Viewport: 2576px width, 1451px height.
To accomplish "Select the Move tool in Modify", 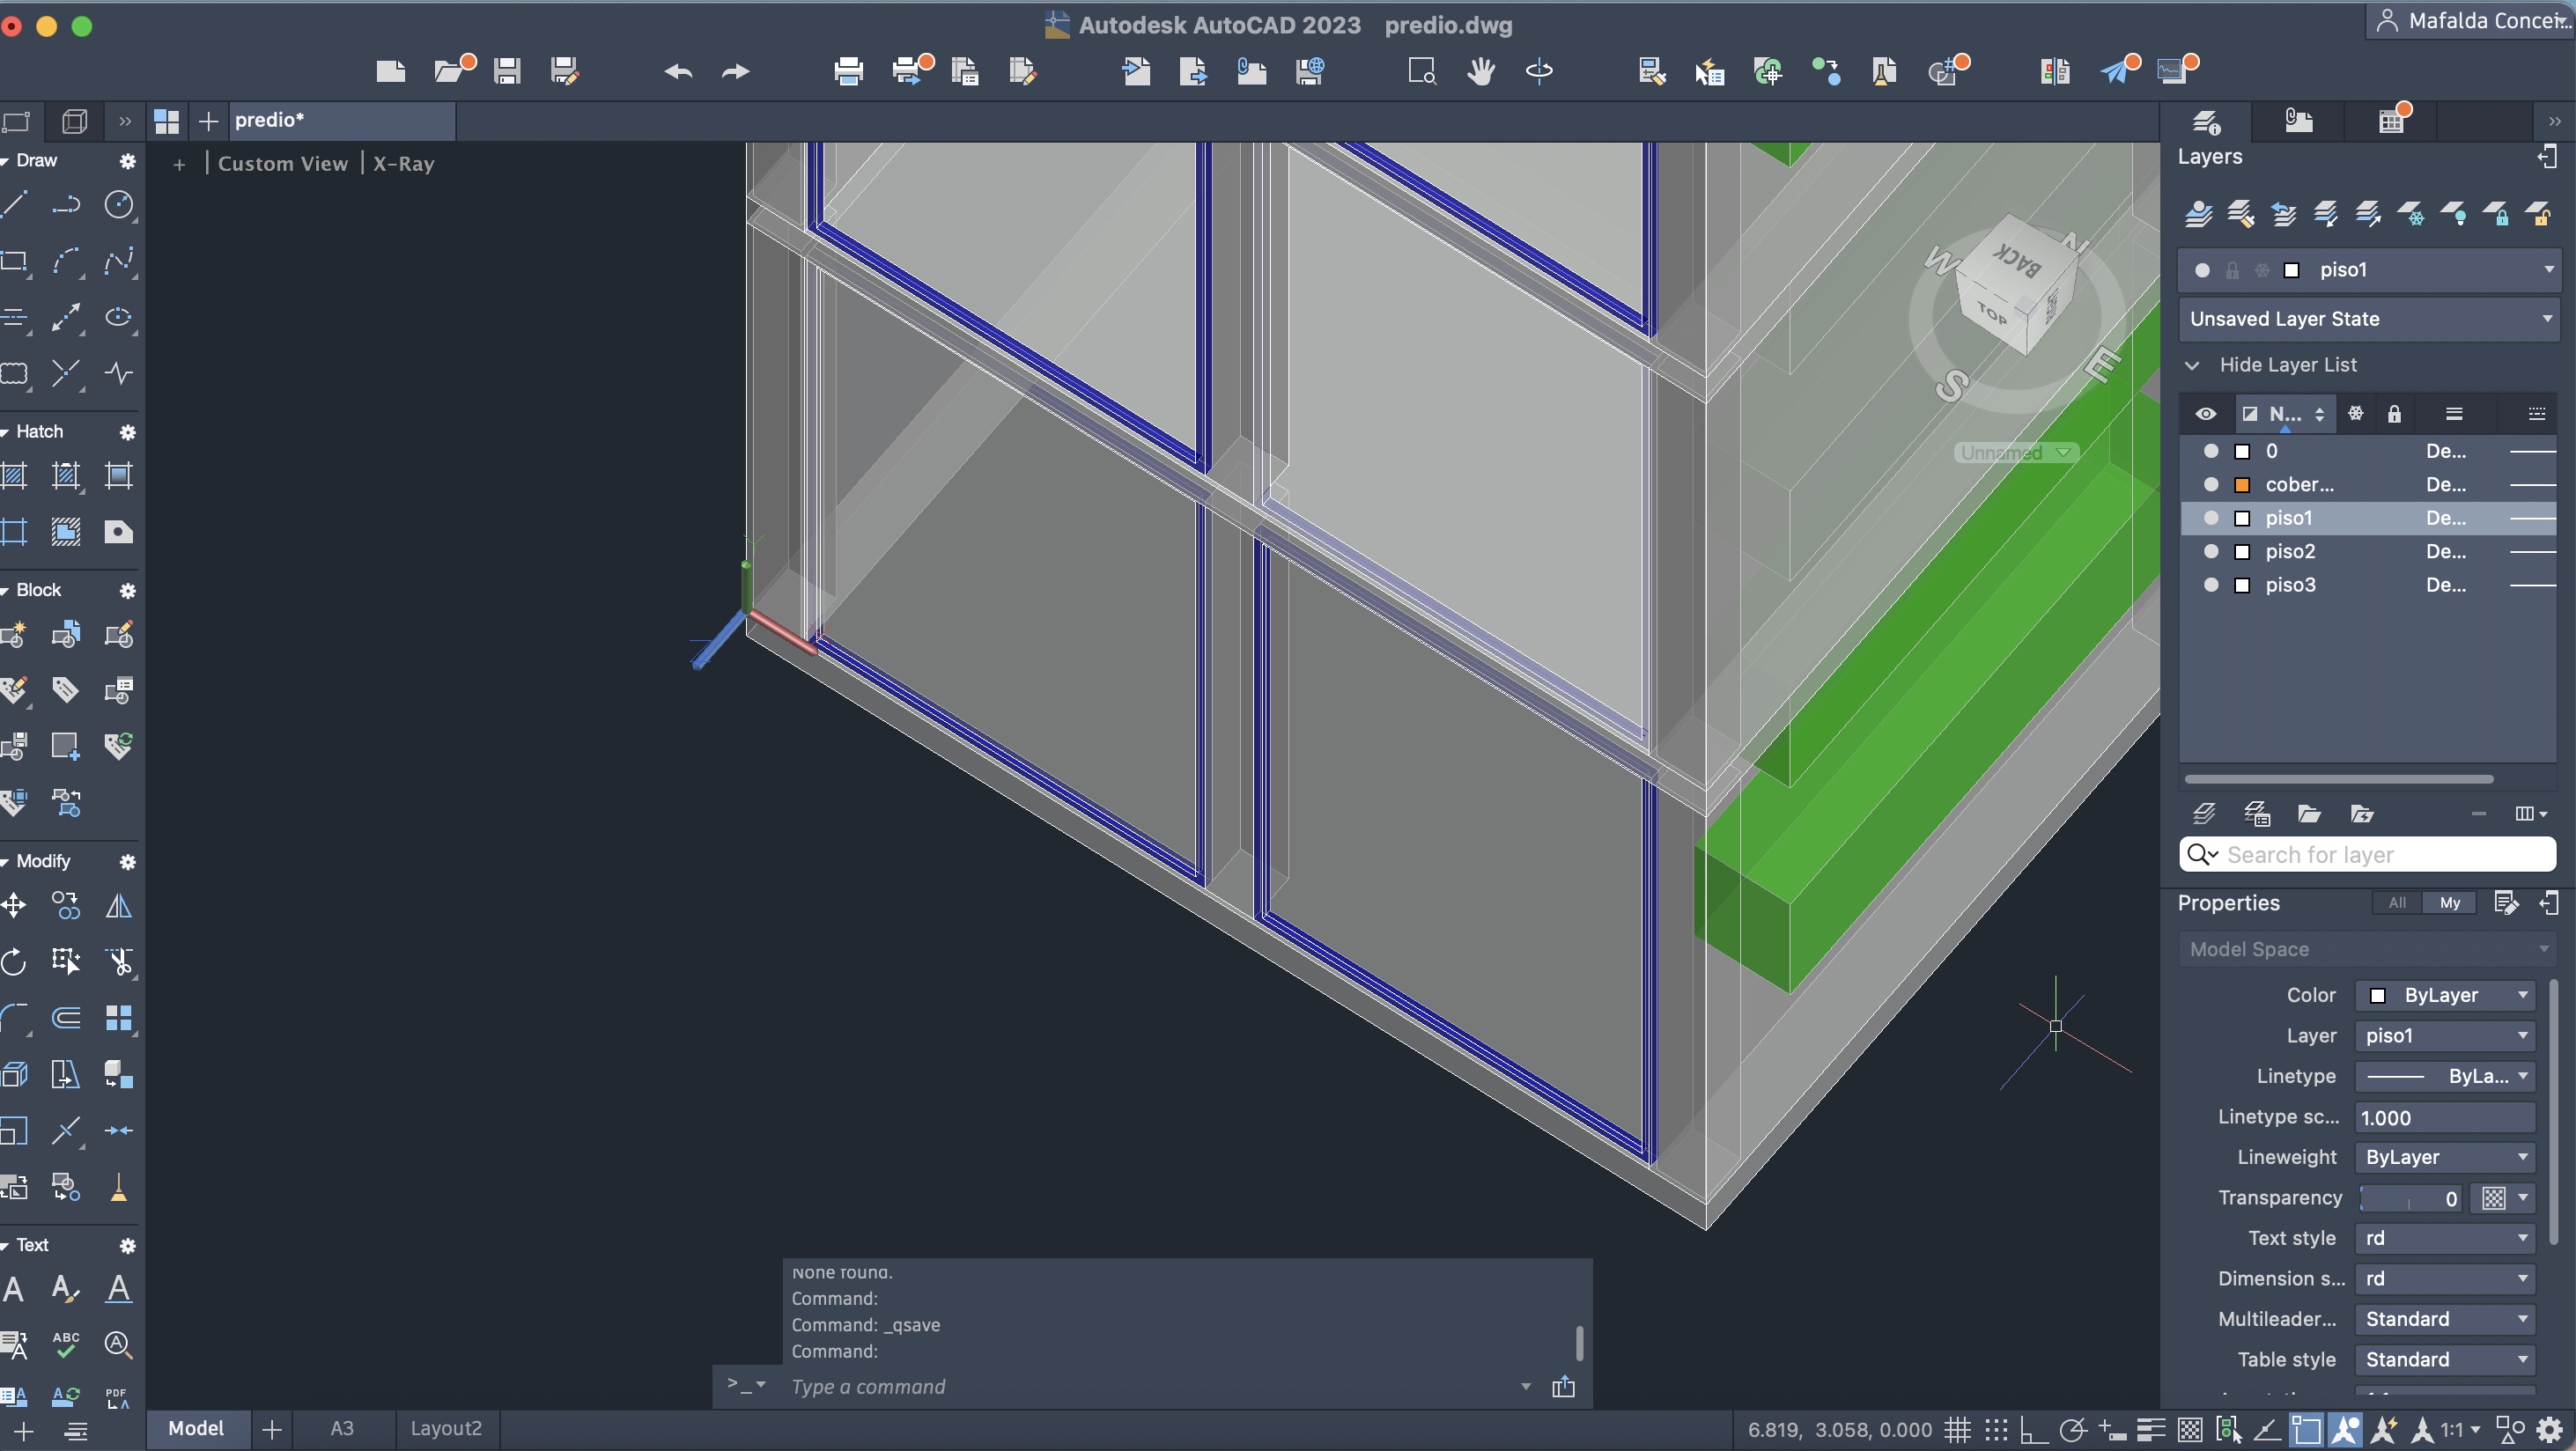I will pyautogui.click(x=14, y=906).
